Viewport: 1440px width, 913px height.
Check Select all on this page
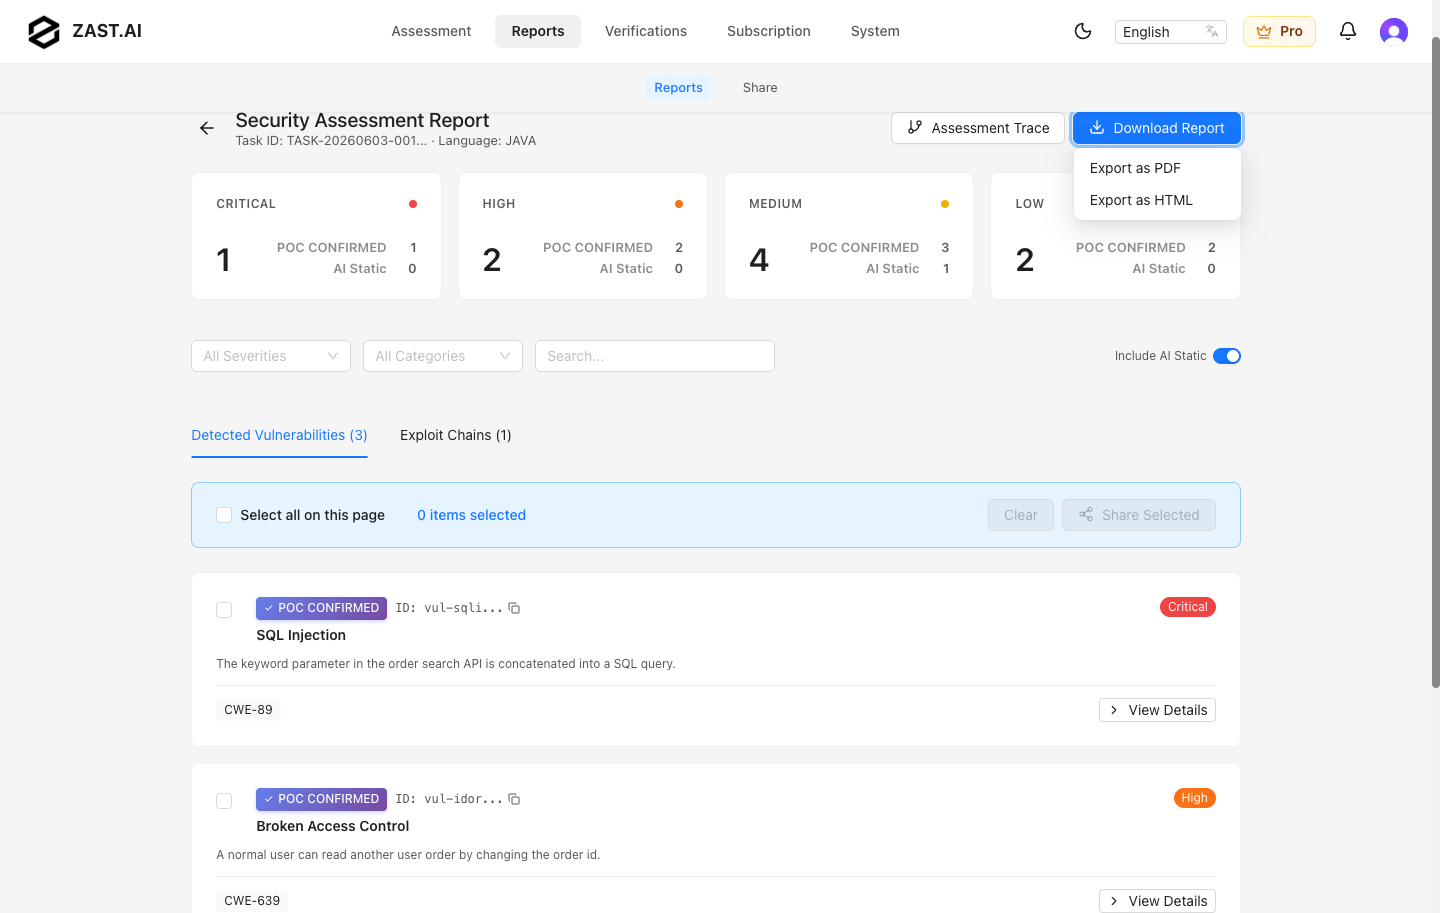coord(224,515)
